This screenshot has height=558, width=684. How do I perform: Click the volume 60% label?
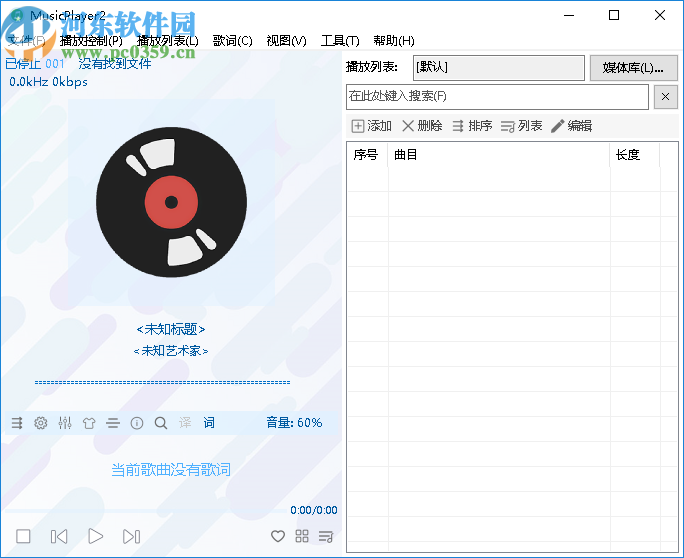[x=294, y=422]
